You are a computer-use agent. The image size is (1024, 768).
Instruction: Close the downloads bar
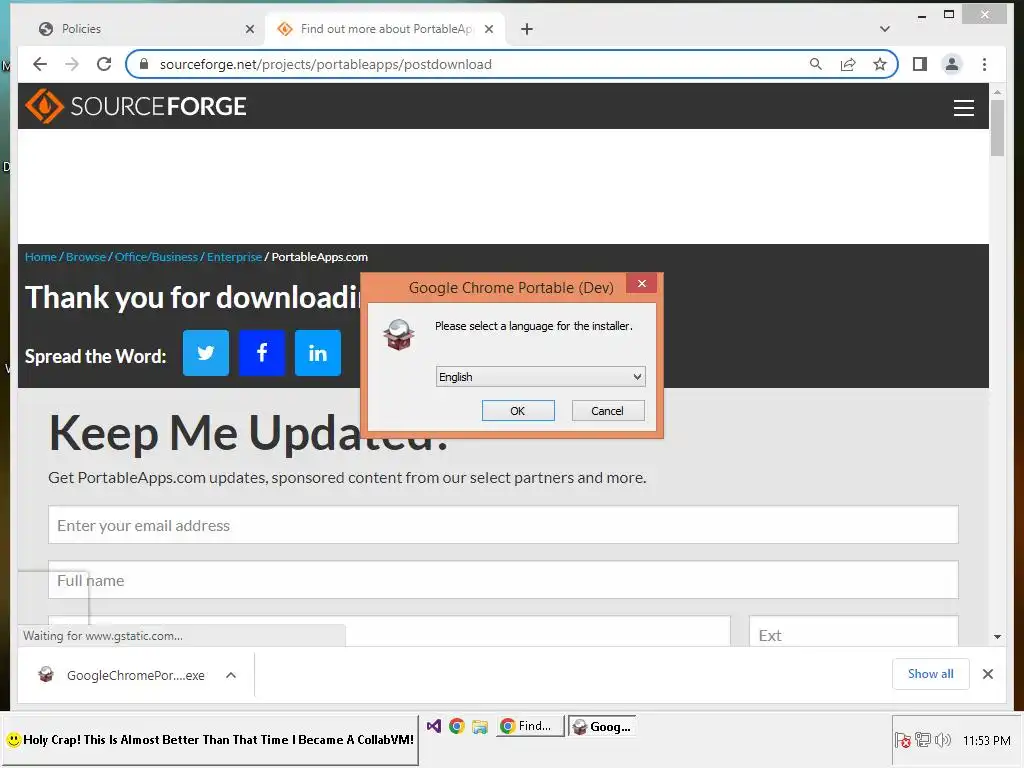pos(987,674)
